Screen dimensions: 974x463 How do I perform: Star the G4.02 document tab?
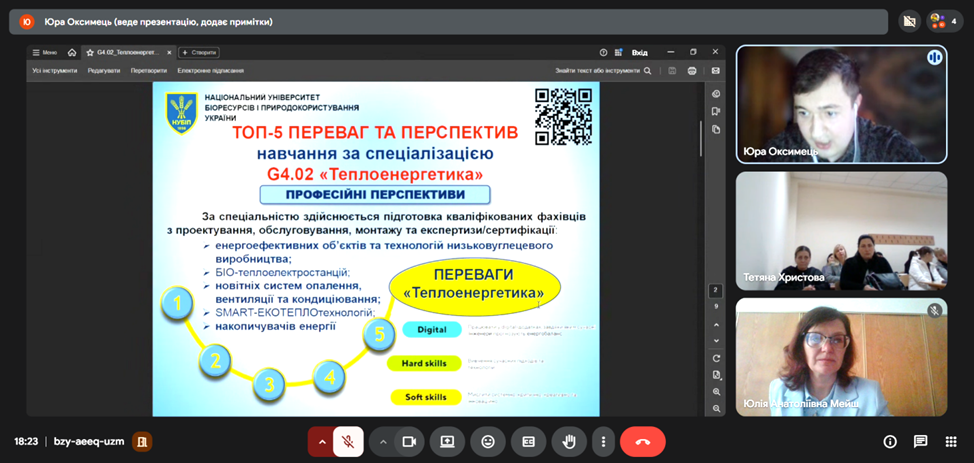(90, 53)
